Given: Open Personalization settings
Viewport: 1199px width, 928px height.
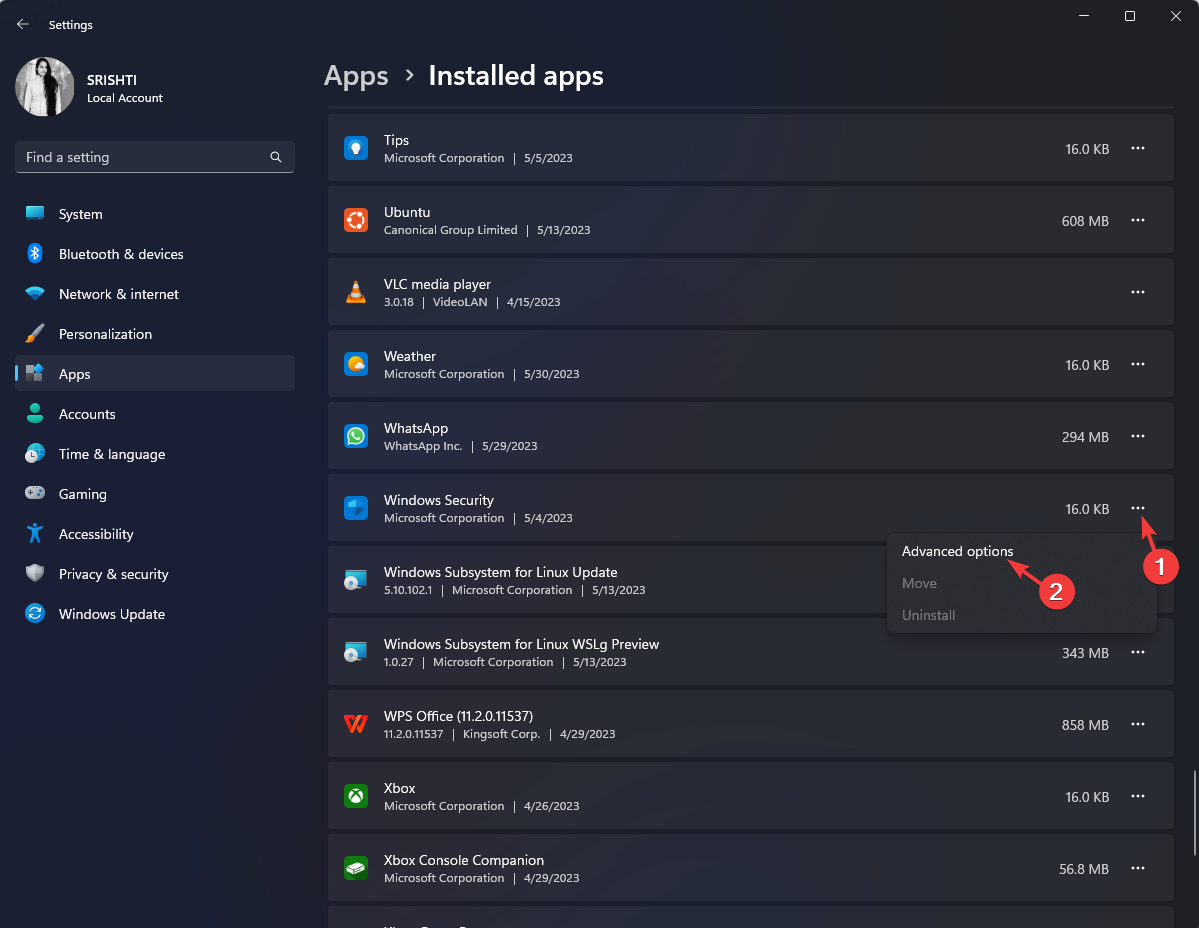Looking at the screenshot, I should click(x=154, y=334).
